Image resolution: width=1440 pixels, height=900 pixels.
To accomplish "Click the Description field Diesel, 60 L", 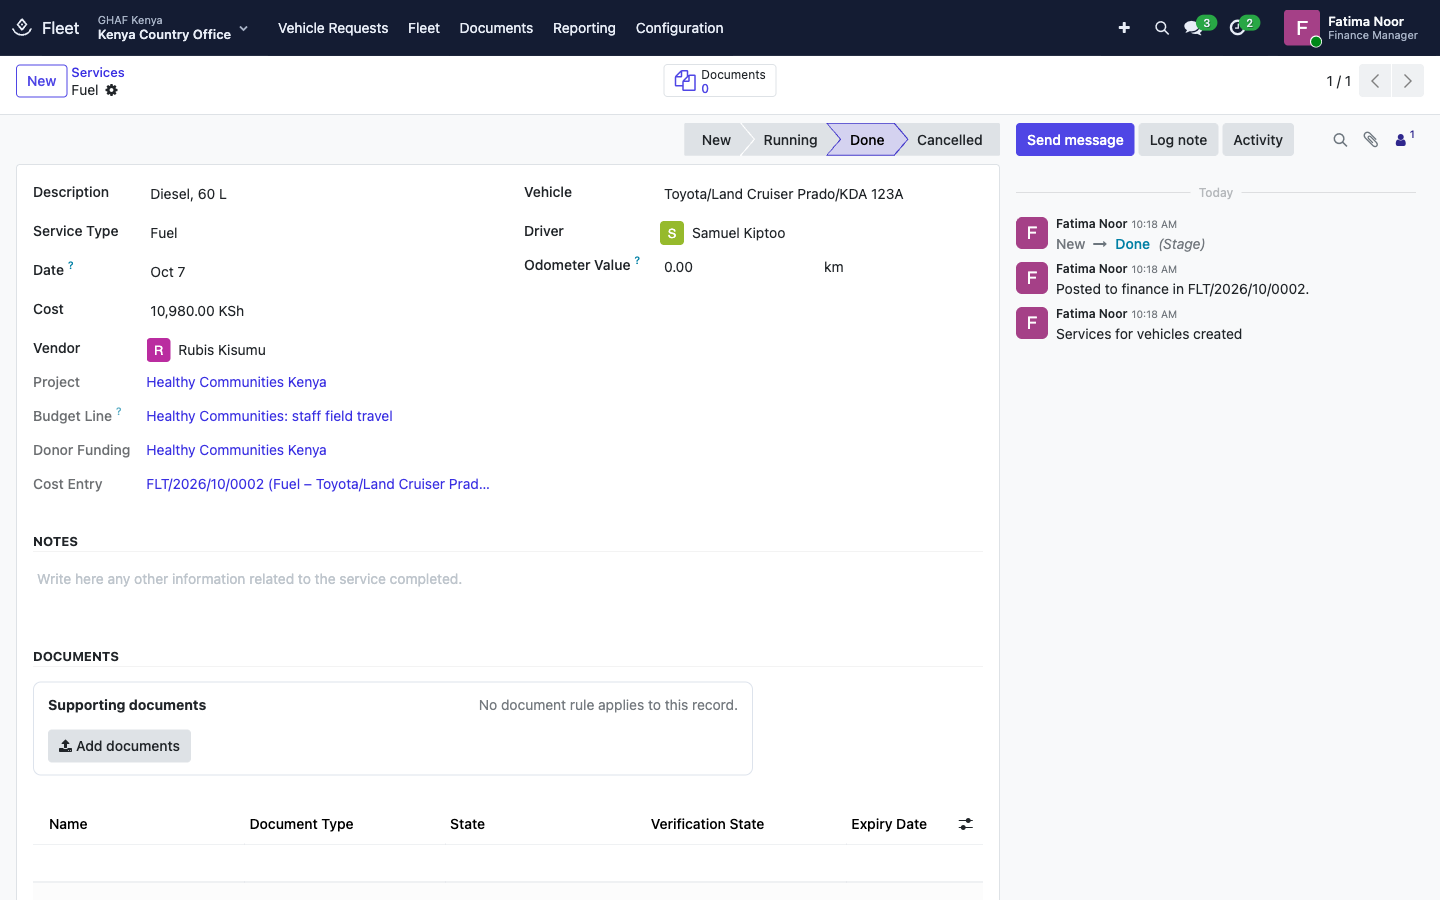I will (x=320, y=194).
